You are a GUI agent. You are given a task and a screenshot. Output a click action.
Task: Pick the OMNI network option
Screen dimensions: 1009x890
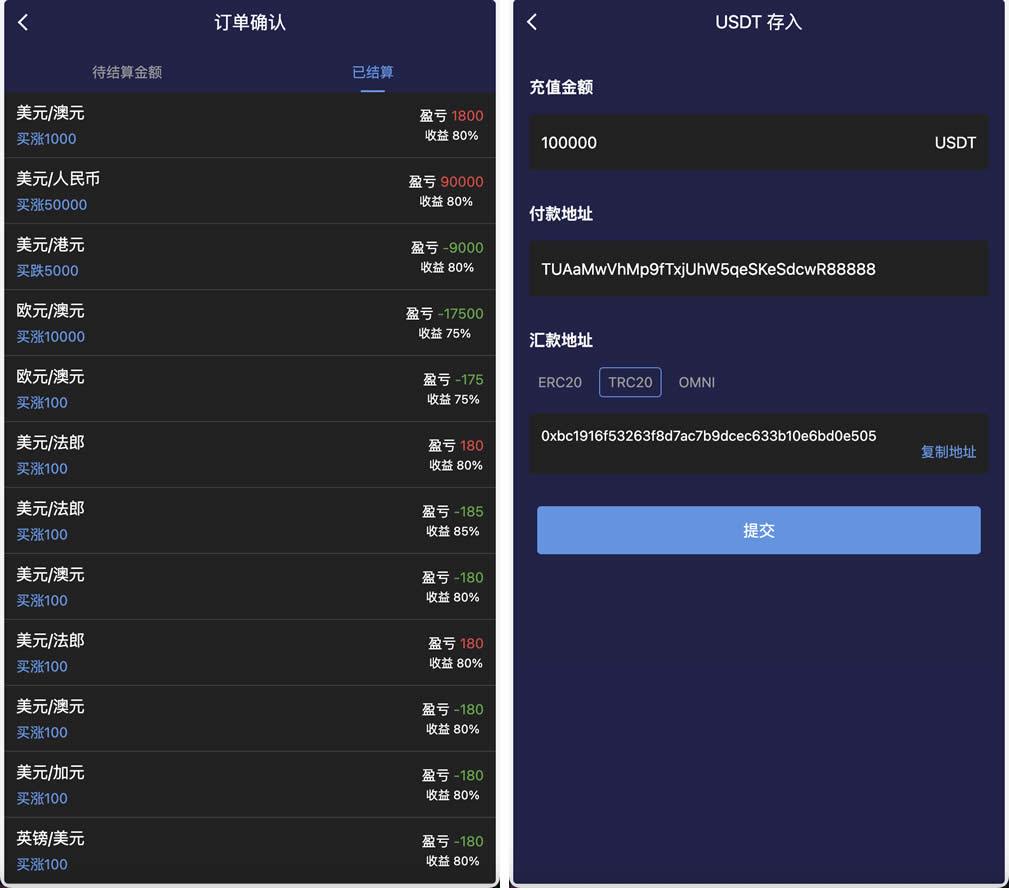[x=697, y=382]
